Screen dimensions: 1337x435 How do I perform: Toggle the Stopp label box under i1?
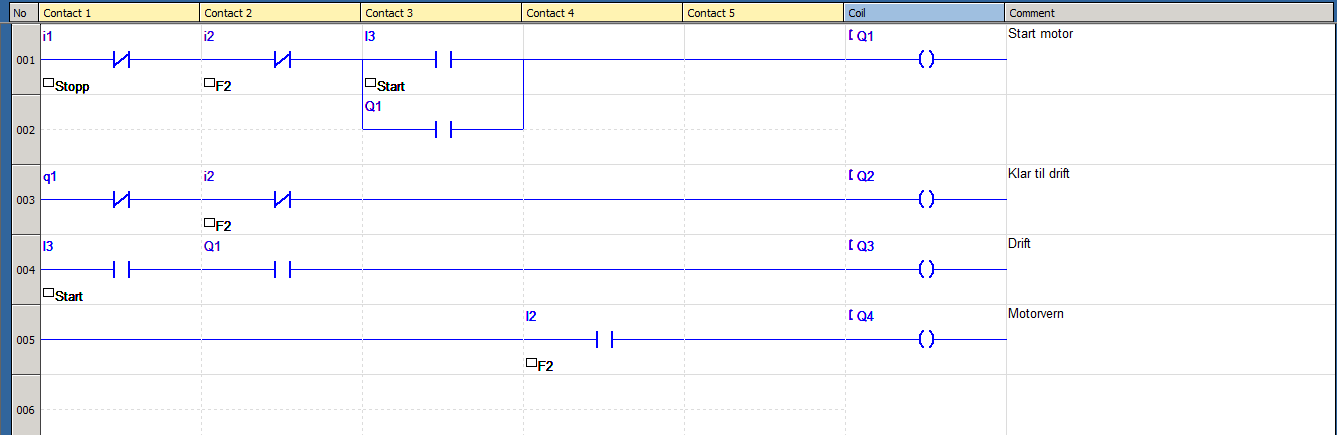tap(48, 83)
